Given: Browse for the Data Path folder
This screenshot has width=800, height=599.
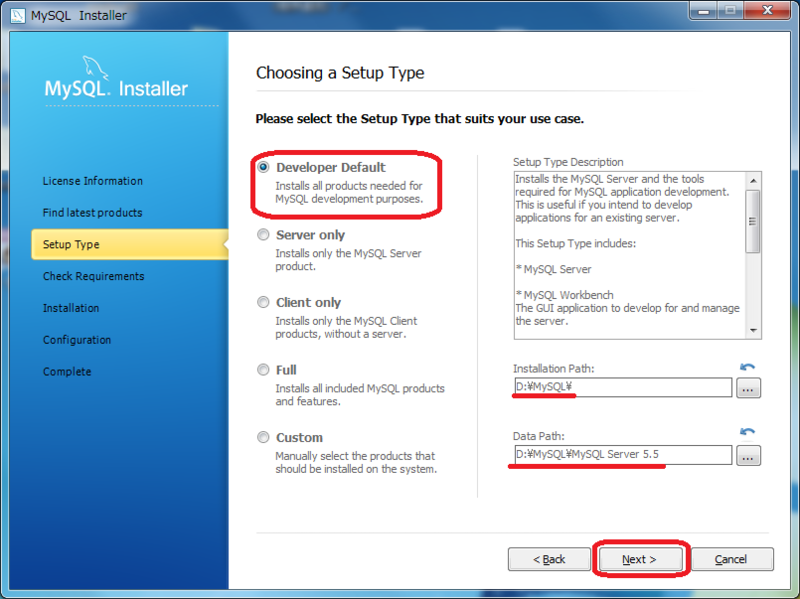Looking at the screenshot, I should coord(748,455).
